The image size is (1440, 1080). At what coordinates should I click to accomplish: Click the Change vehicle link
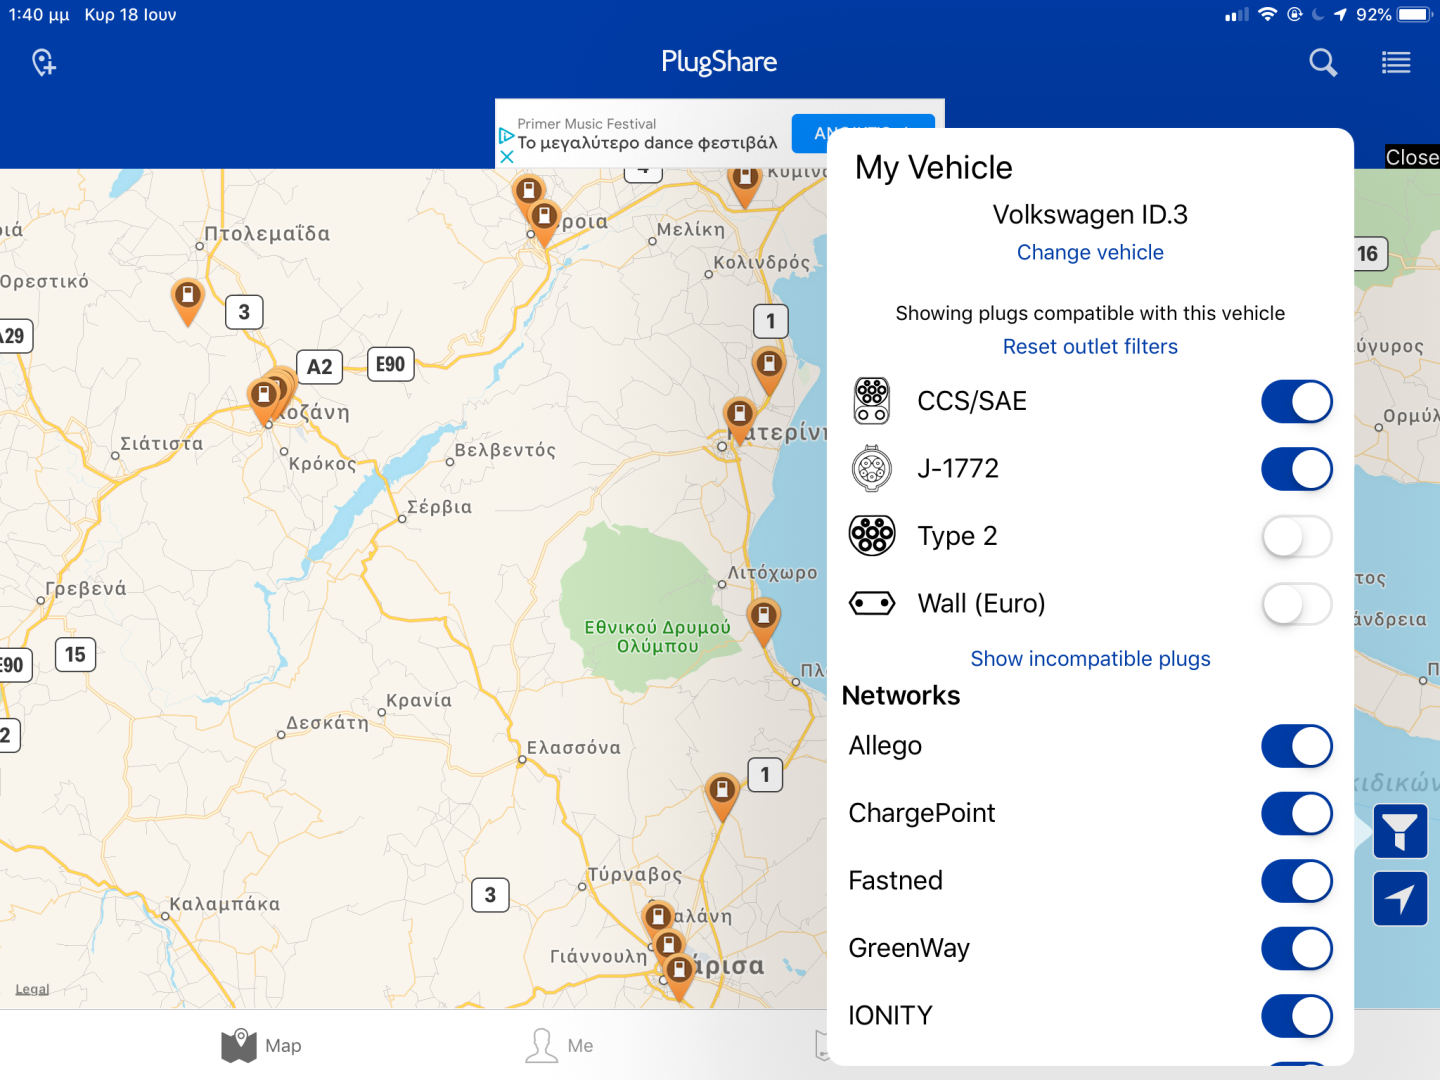point(1090,252)
